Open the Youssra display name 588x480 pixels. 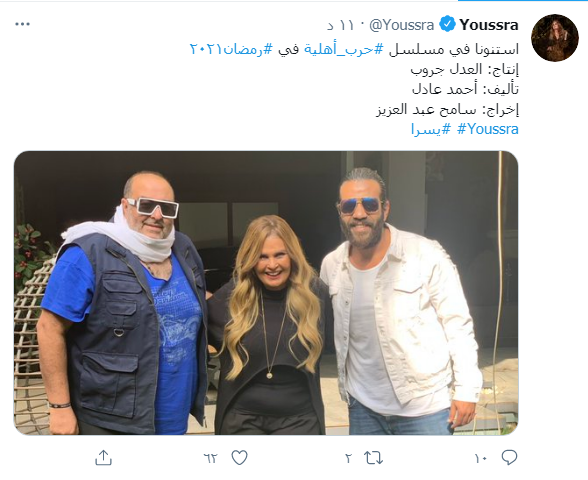coord(489,25)
